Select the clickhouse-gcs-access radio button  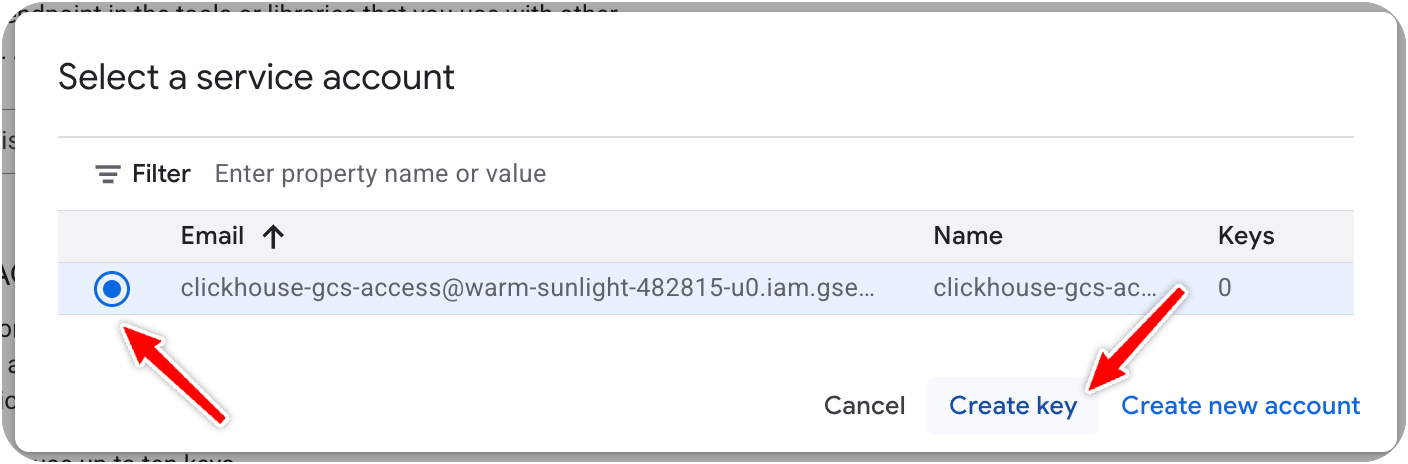112,289
